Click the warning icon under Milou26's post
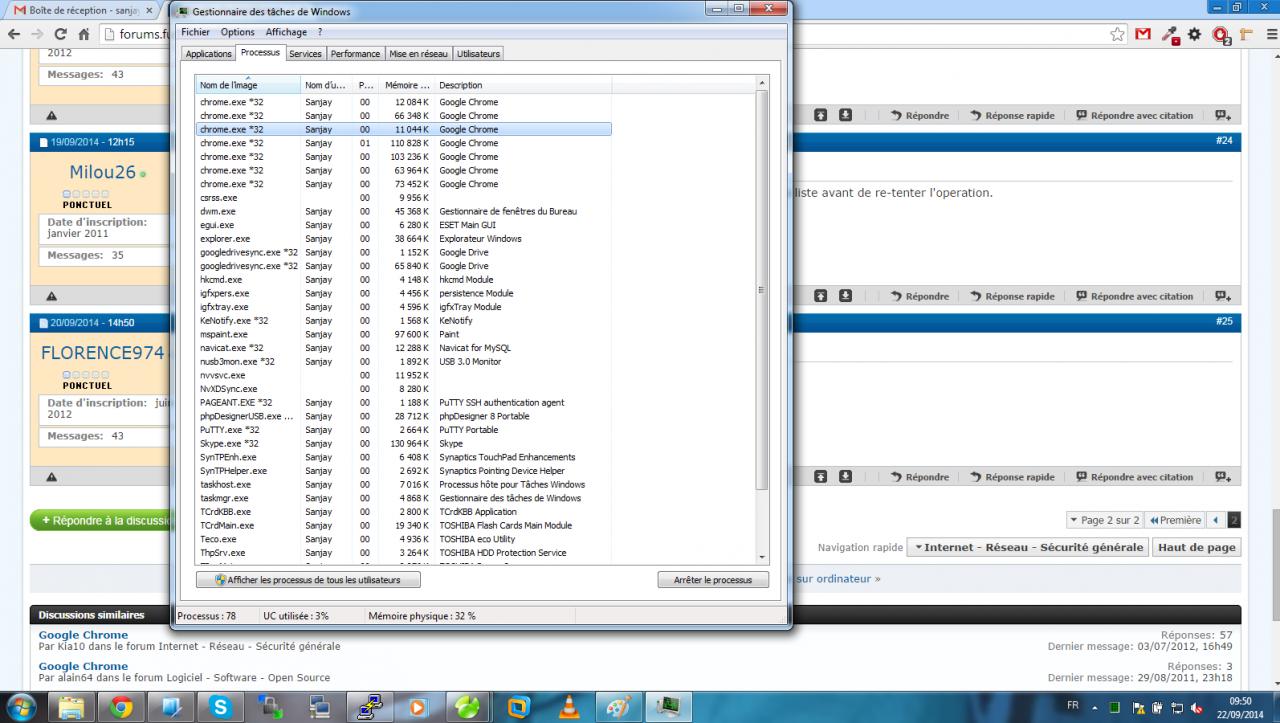The height and width of the screenshot is (723, 1280). coord(51,296)
